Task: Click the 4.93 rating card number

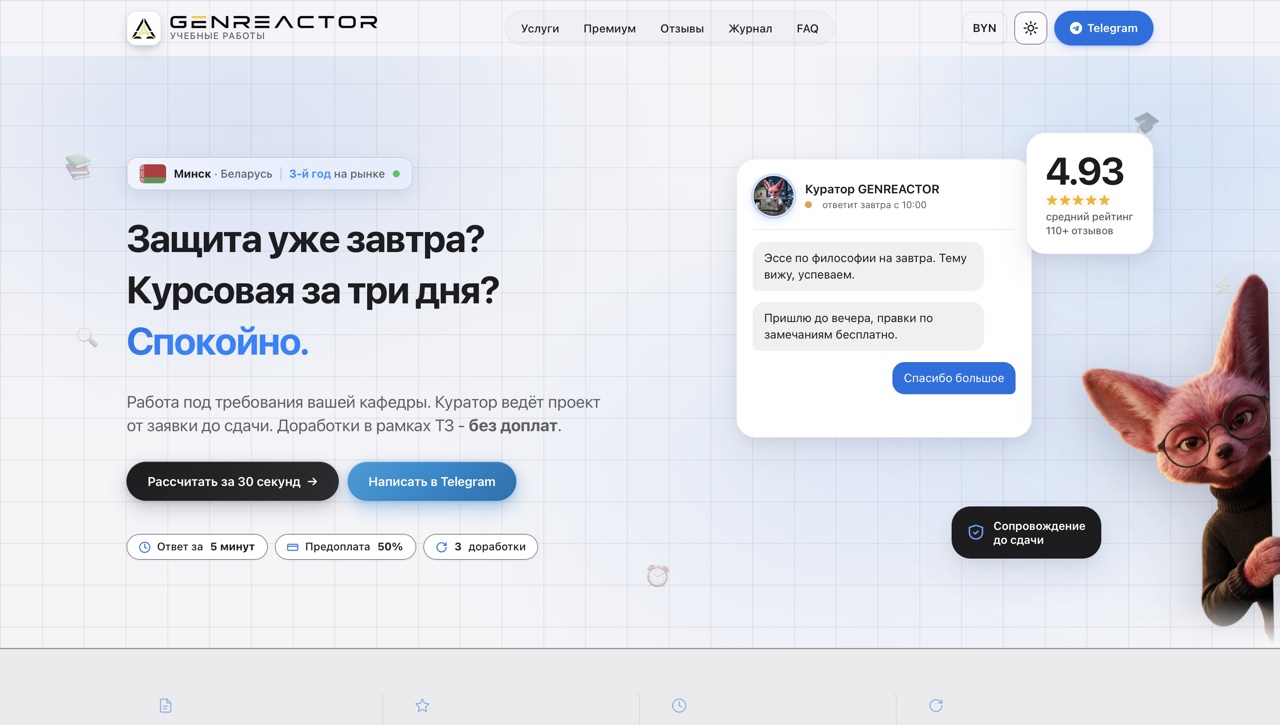Action: click(x=1085, y=171)
